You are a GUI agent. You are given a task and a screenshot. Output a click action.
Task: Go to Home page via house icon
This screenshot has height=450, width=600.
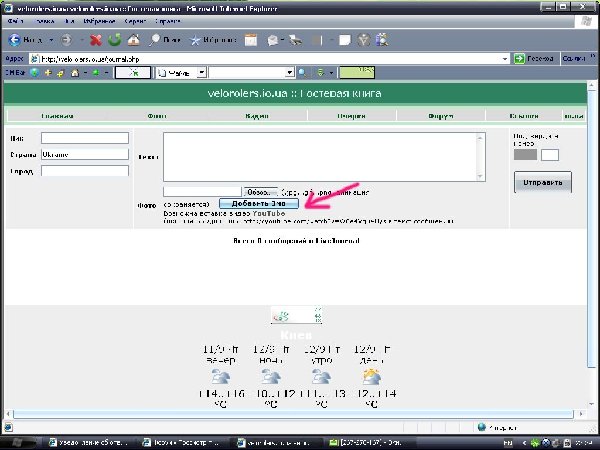pos(133,41)
